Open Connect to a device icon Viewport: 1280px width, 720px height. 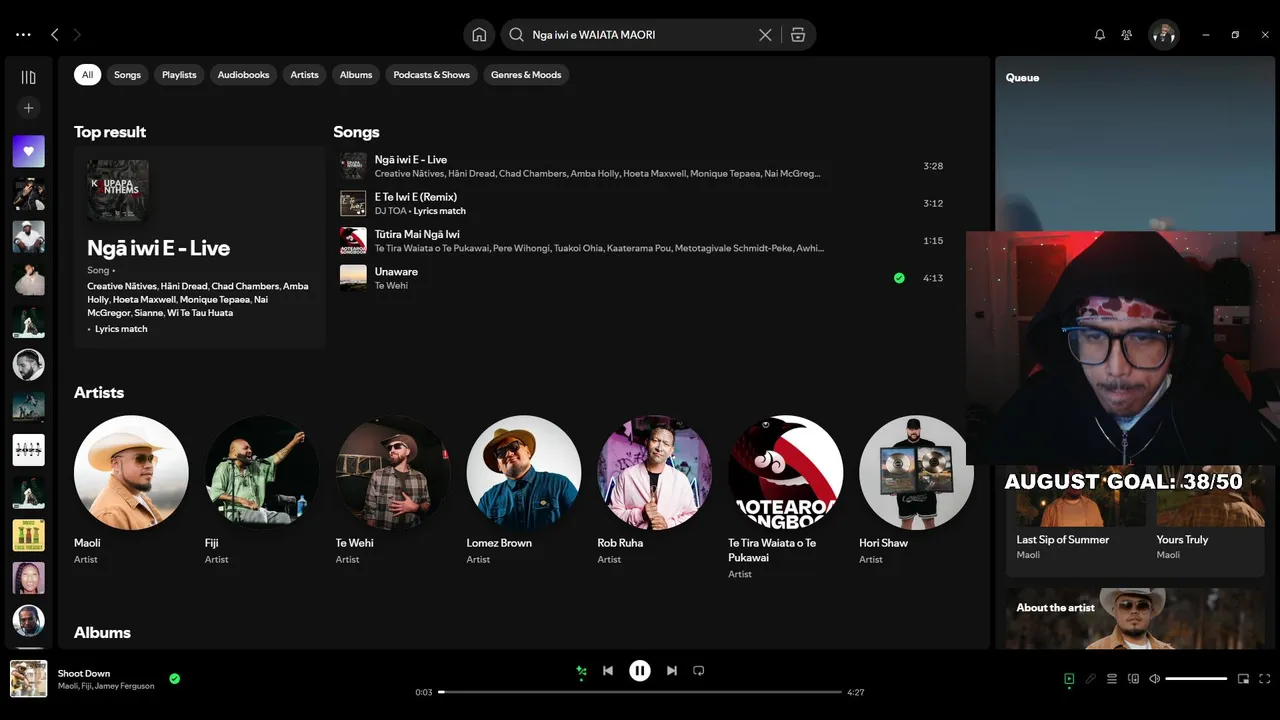coord(1133,679)
